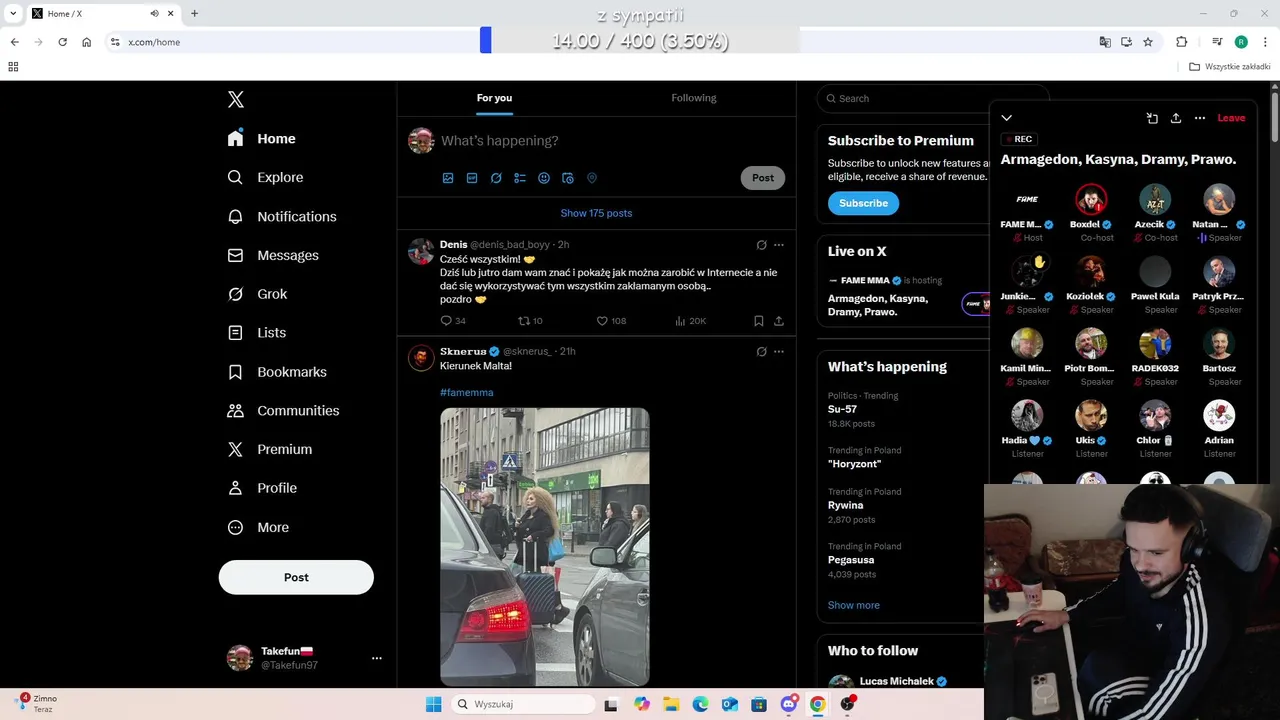This screenshot has height=720, width=1280.
Task: Open the Grok sidebar item
Action: [258, 294]
